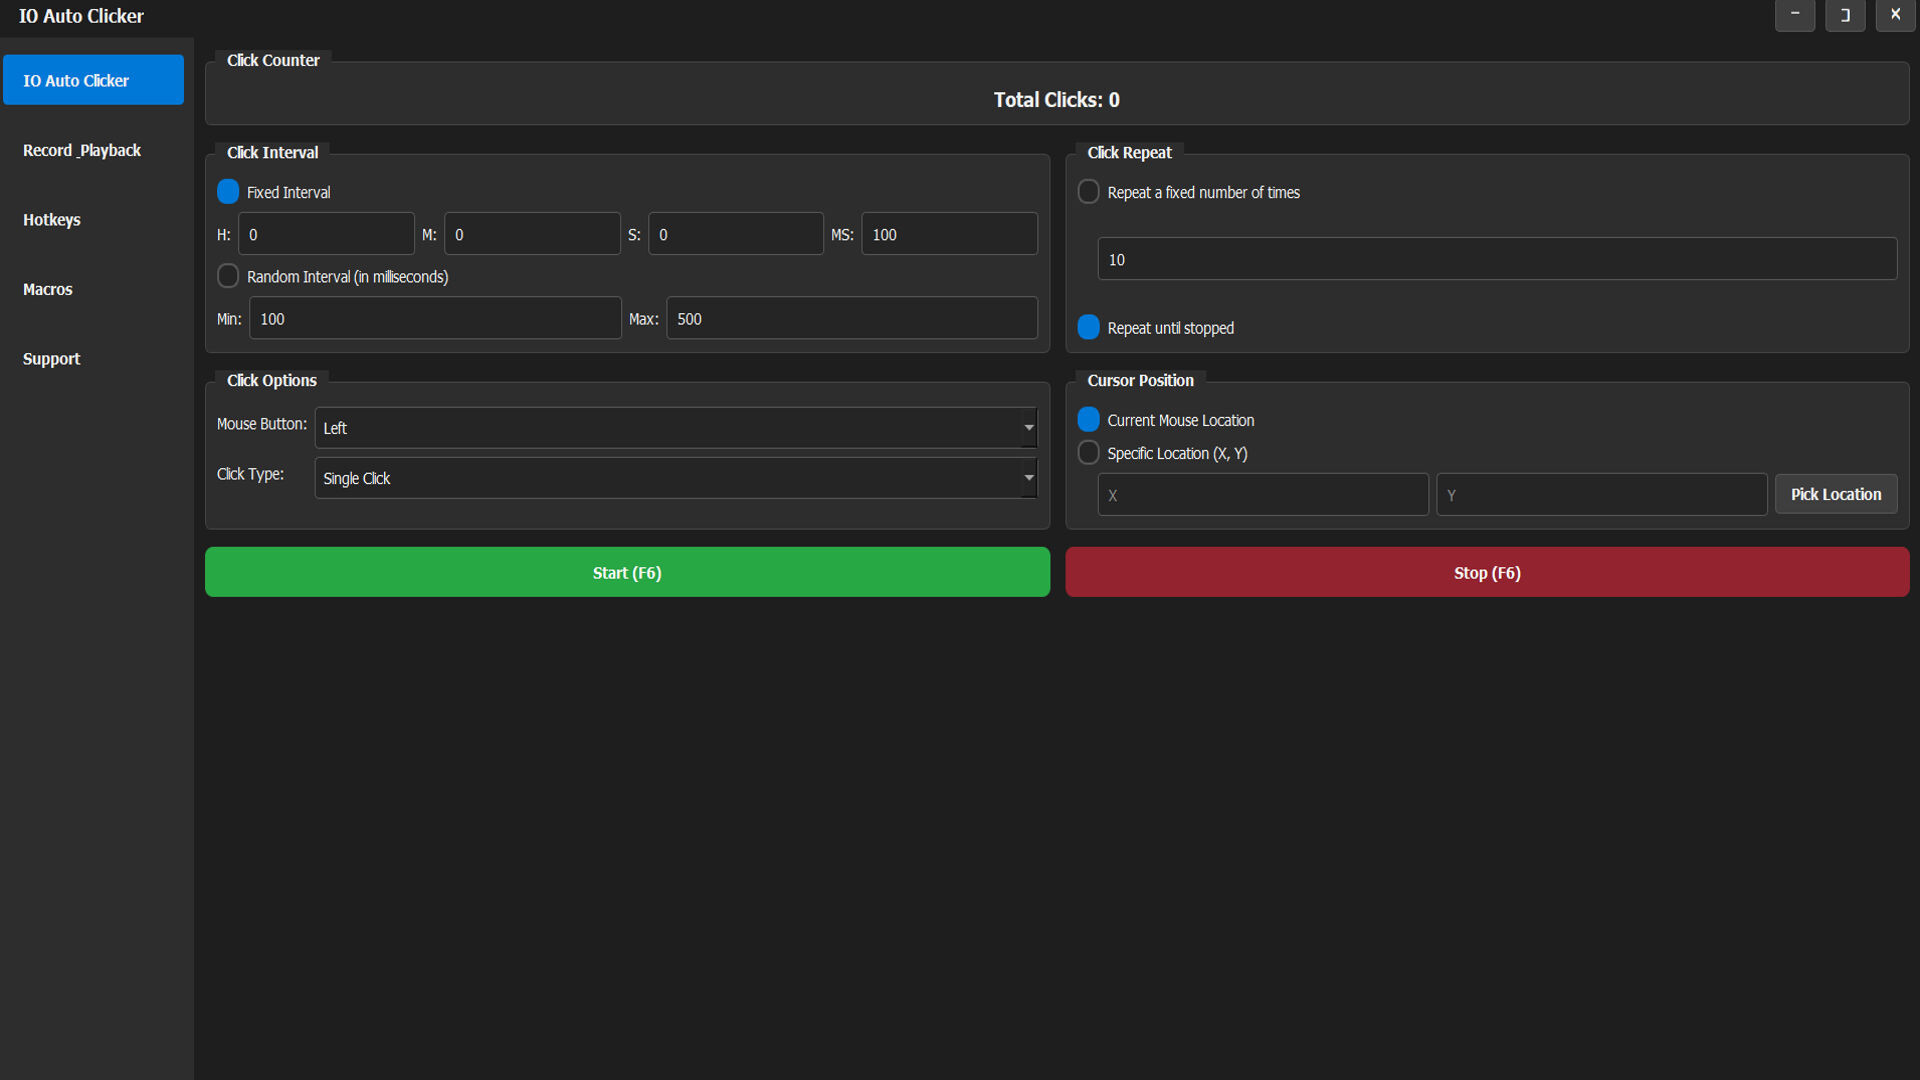
Task: Go to the Macros section
Action: 47,289
